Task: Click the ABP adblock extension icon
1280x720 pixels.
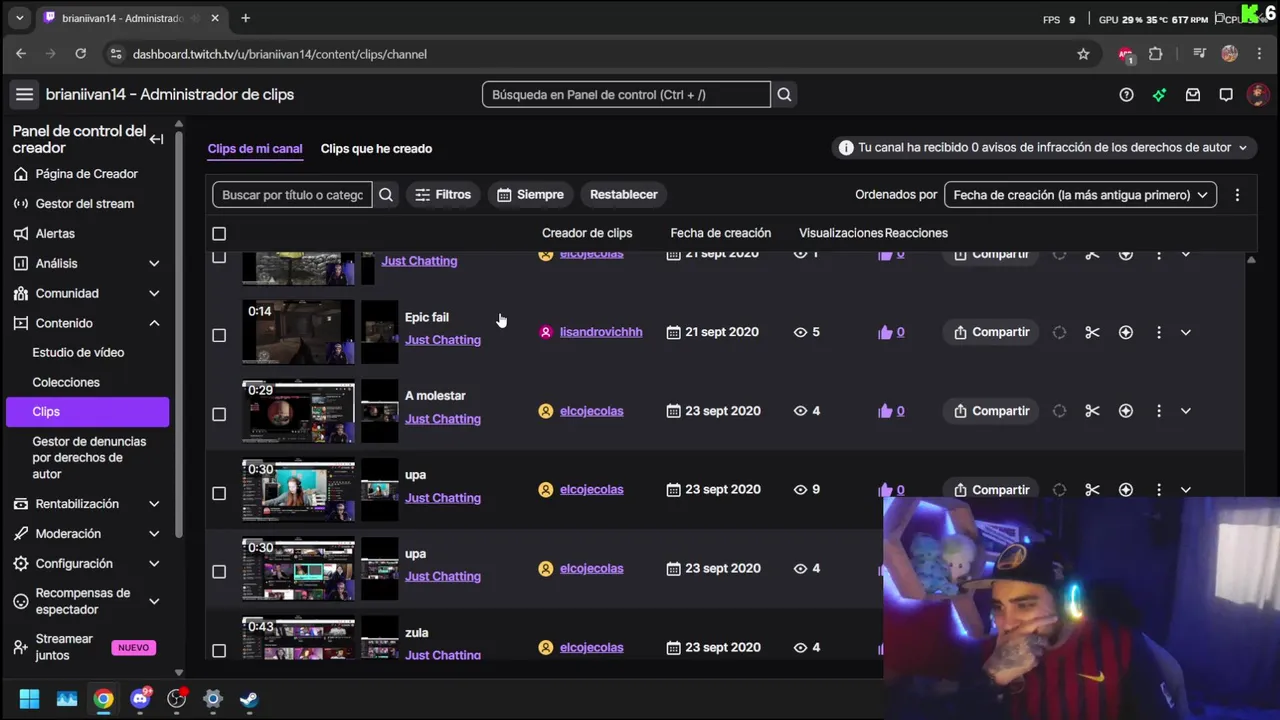Action: pos(1126,55)
